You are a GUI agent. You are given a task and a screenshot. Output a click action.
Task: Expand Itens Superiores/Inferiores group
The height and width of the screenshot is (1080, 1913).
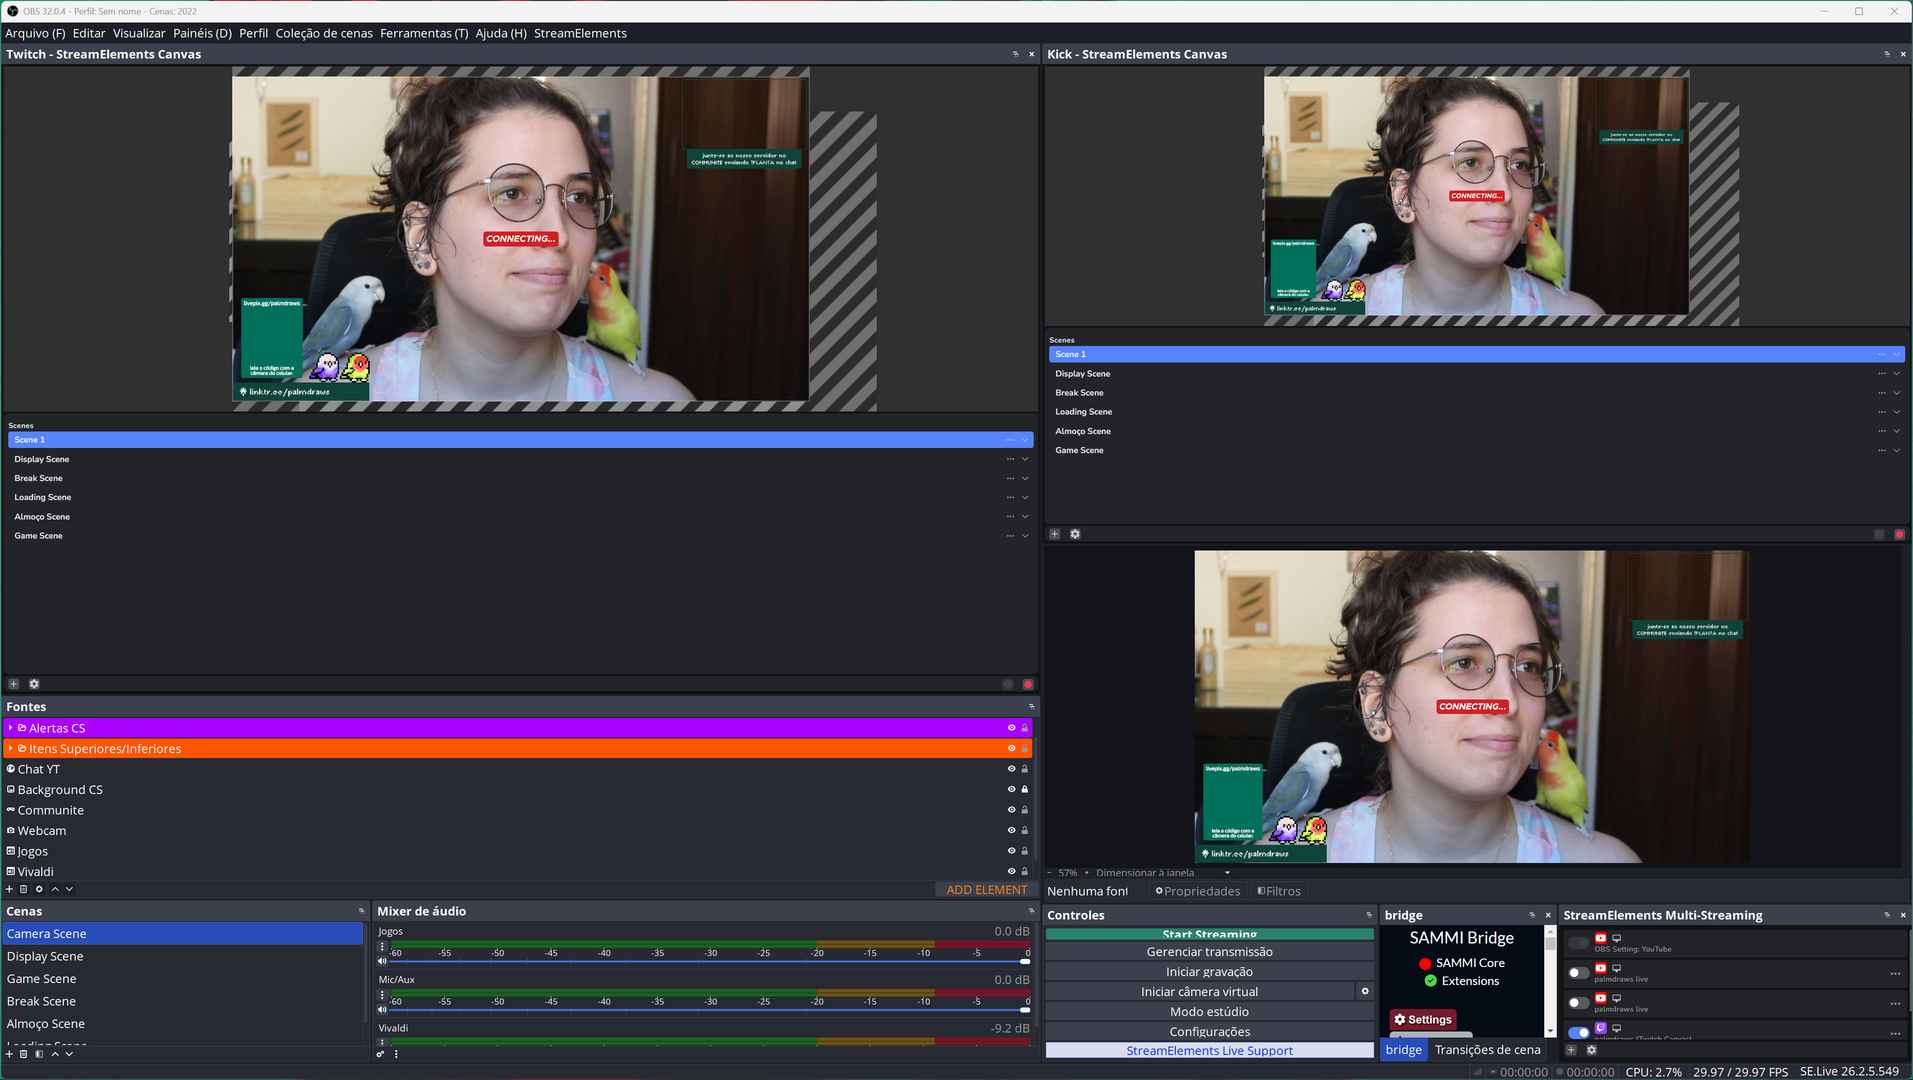pyautogui.click(x=10, y=749)
